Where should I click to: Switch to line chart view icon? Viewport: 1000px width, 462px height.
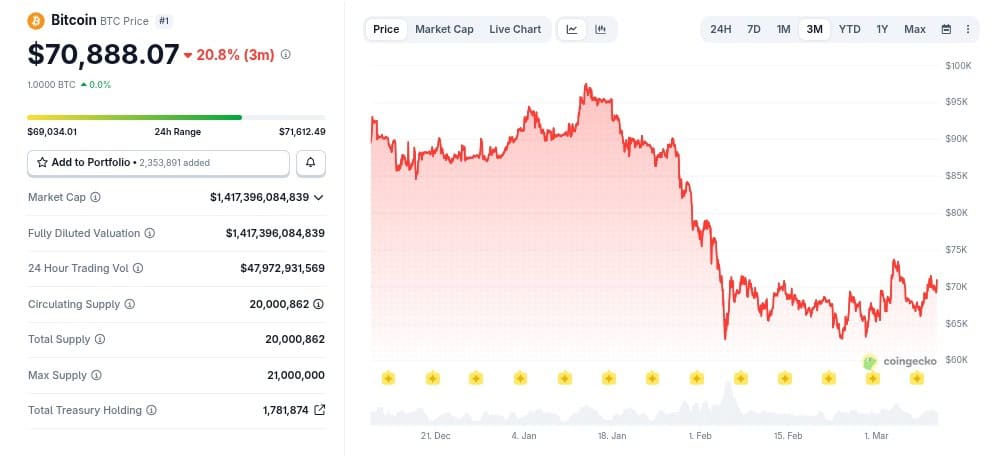[572, 29]
